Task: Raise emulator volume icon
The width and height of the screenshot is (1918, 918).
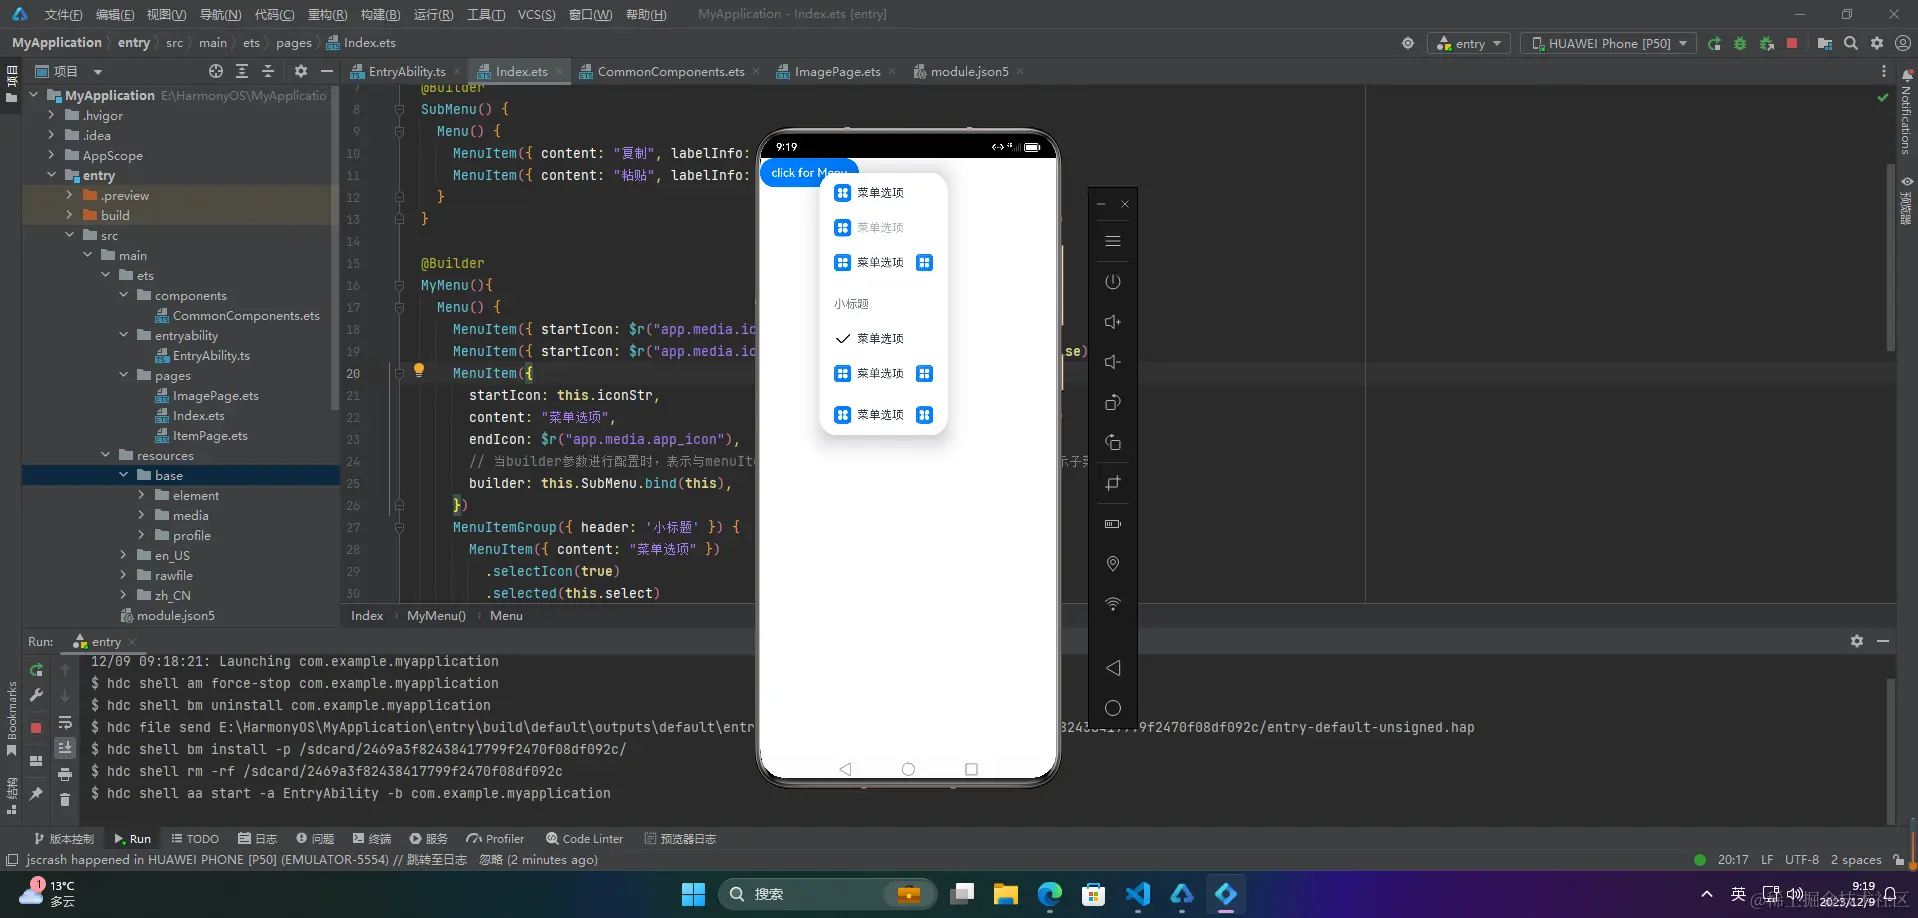Action: point(1113,322)
